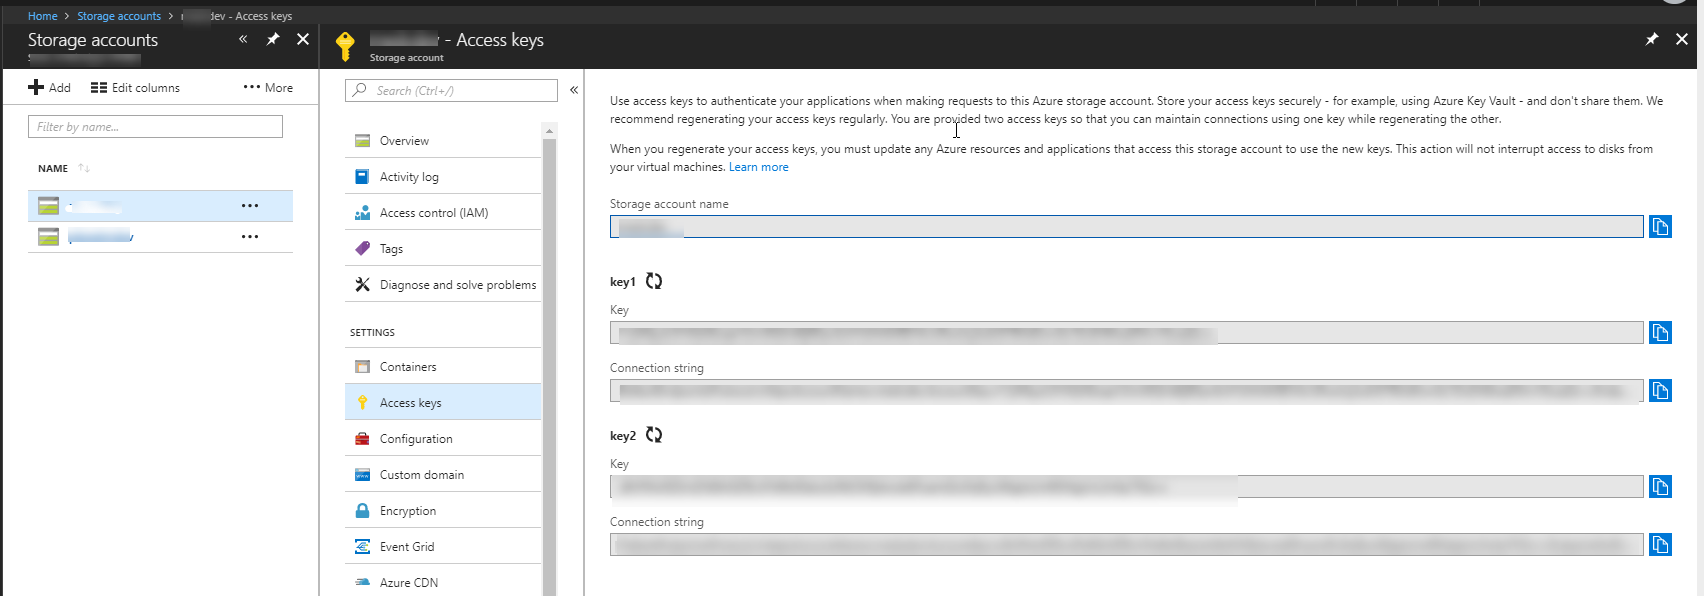
Task: Click the storage account name field
Action: pyautogui.click(x=1126, y=227)
